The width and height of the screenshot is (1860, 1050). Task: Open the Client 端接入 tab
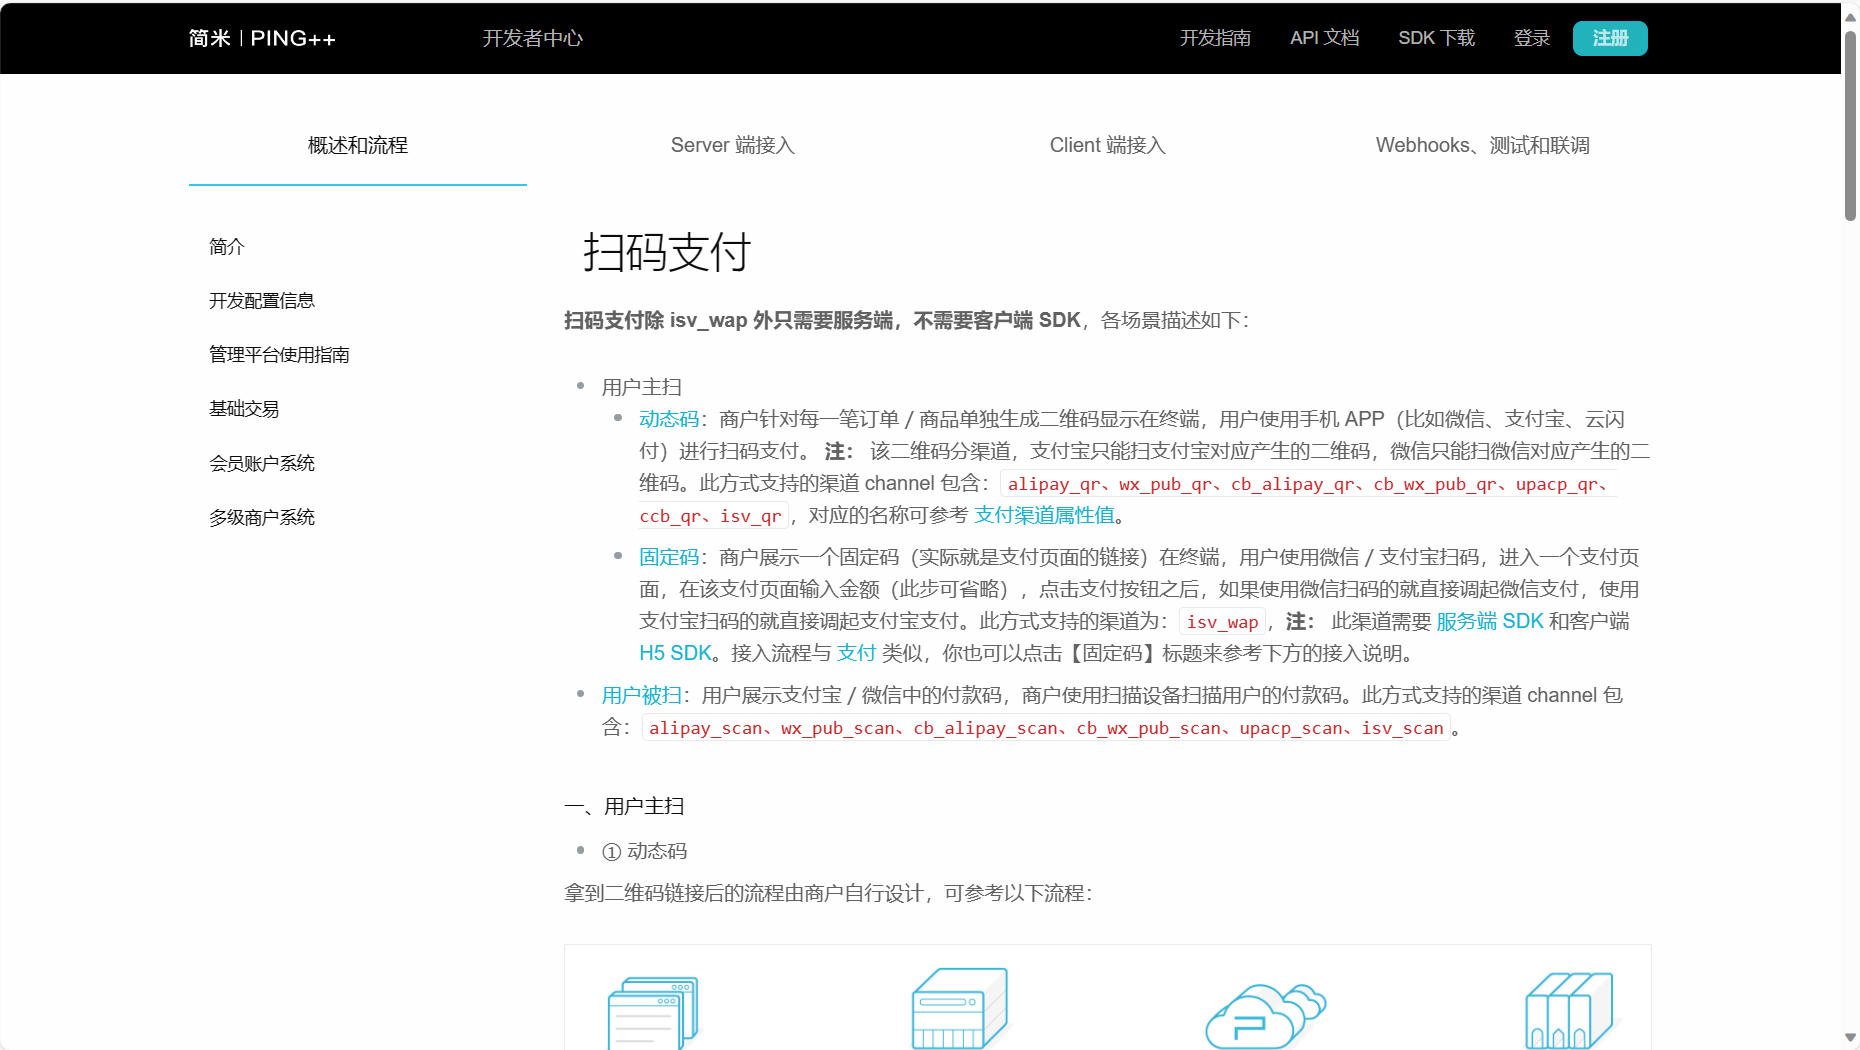[x=1107, y=145]
